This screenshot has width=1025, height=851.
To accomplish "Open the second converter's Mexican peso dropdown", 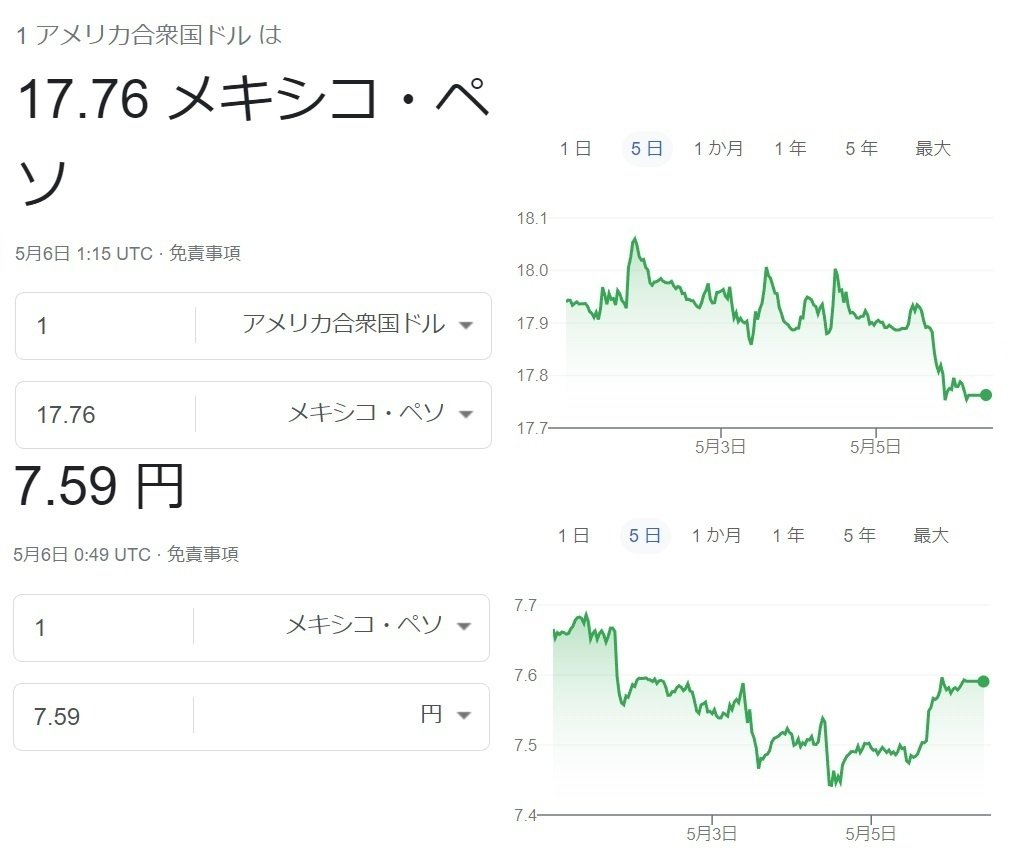I will click(379, 626).
